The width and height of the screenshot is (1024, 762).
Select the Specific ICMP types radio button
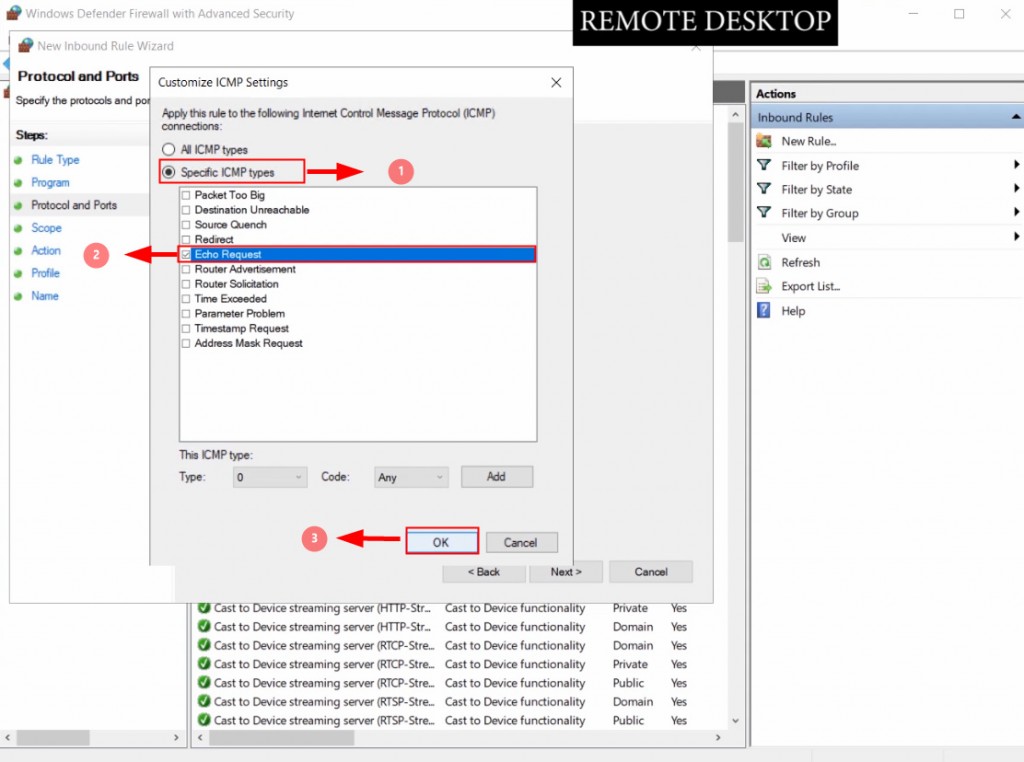(x=168, y=172)
